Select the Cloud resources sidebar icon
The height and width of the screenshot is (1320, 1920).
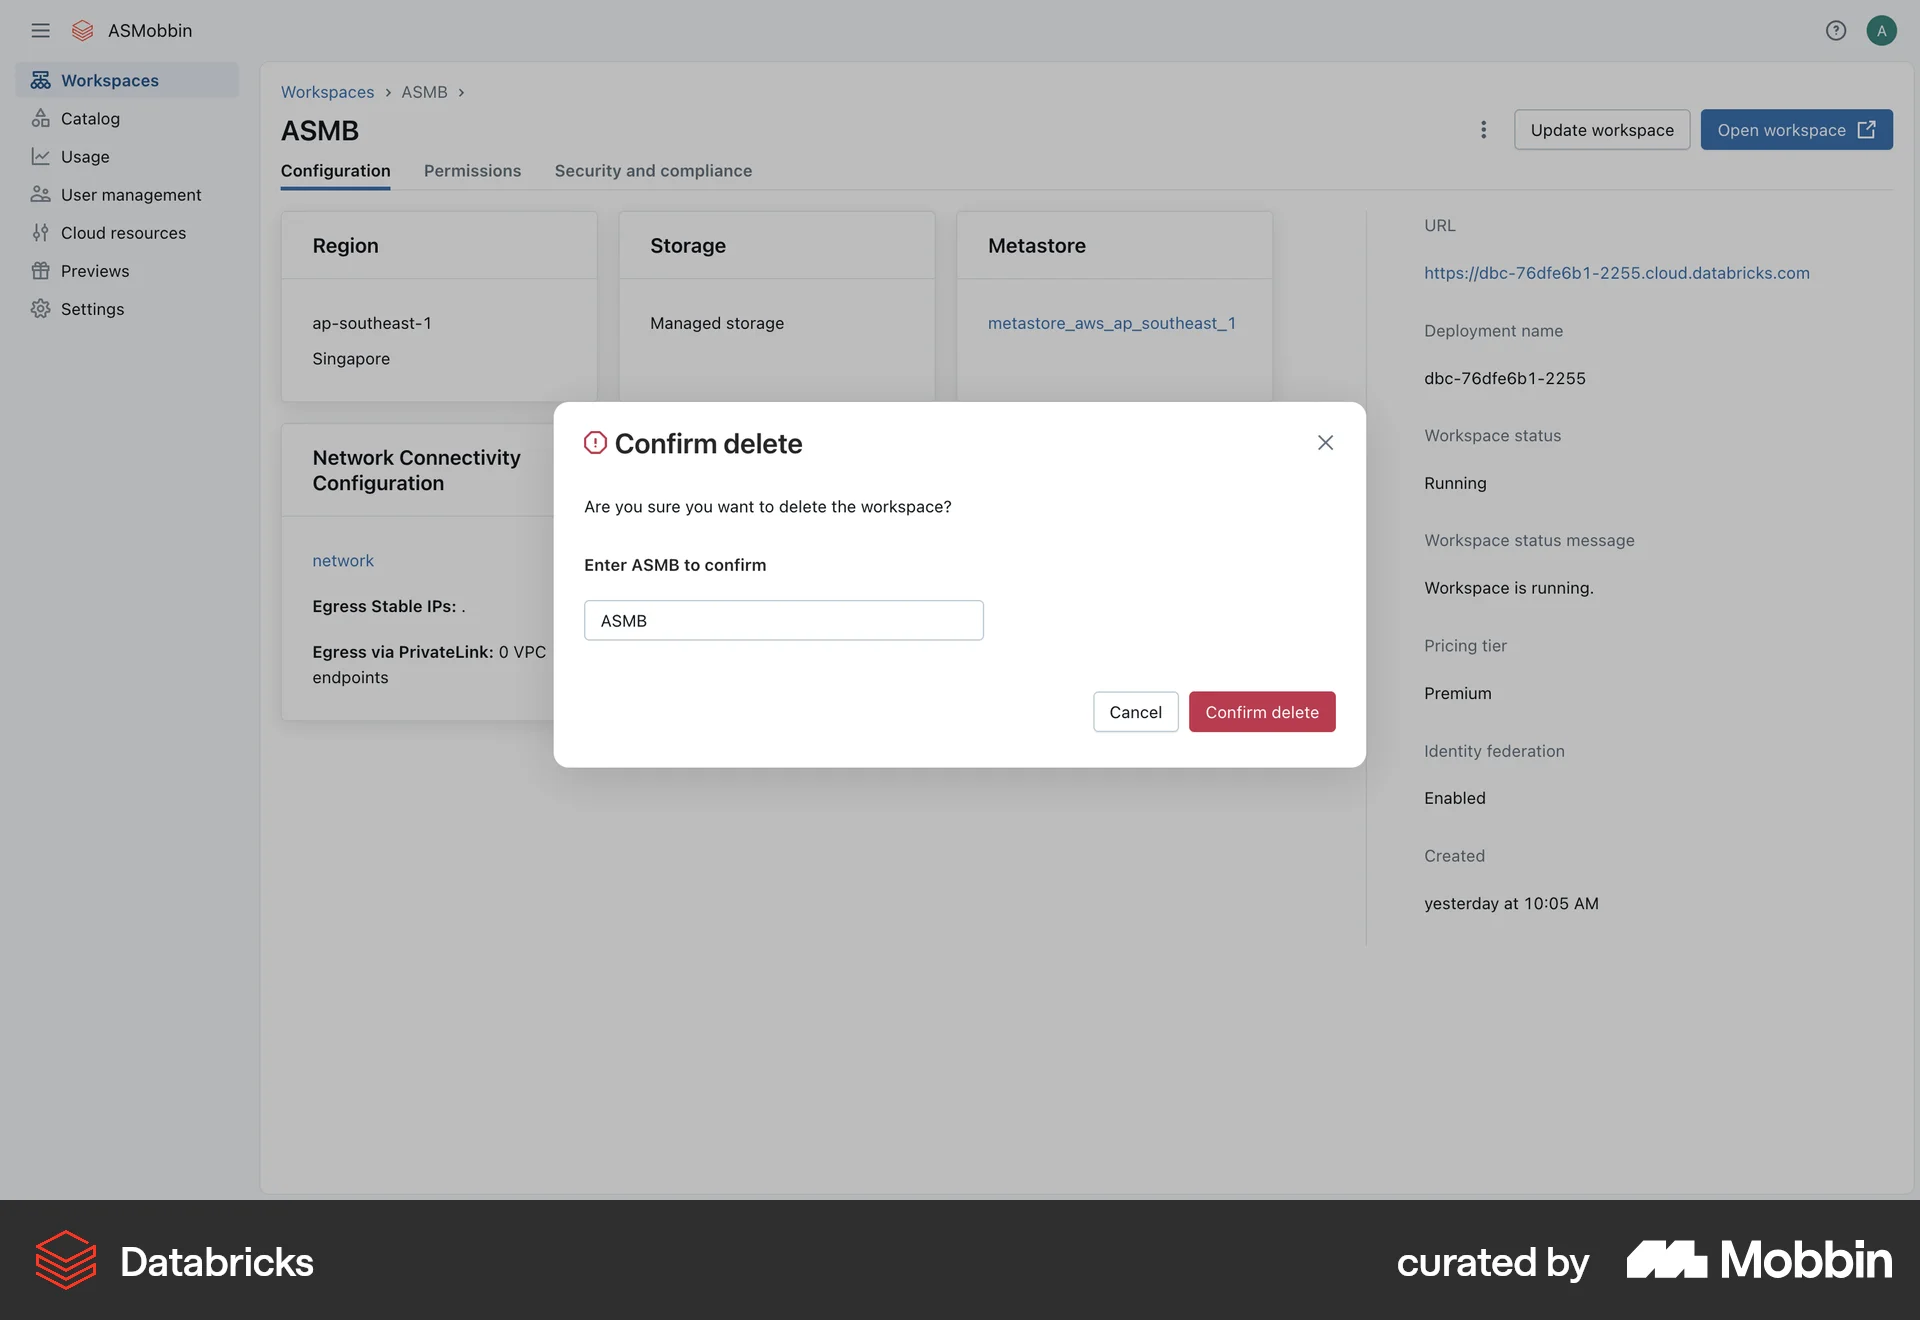click(x=40, y=232)
